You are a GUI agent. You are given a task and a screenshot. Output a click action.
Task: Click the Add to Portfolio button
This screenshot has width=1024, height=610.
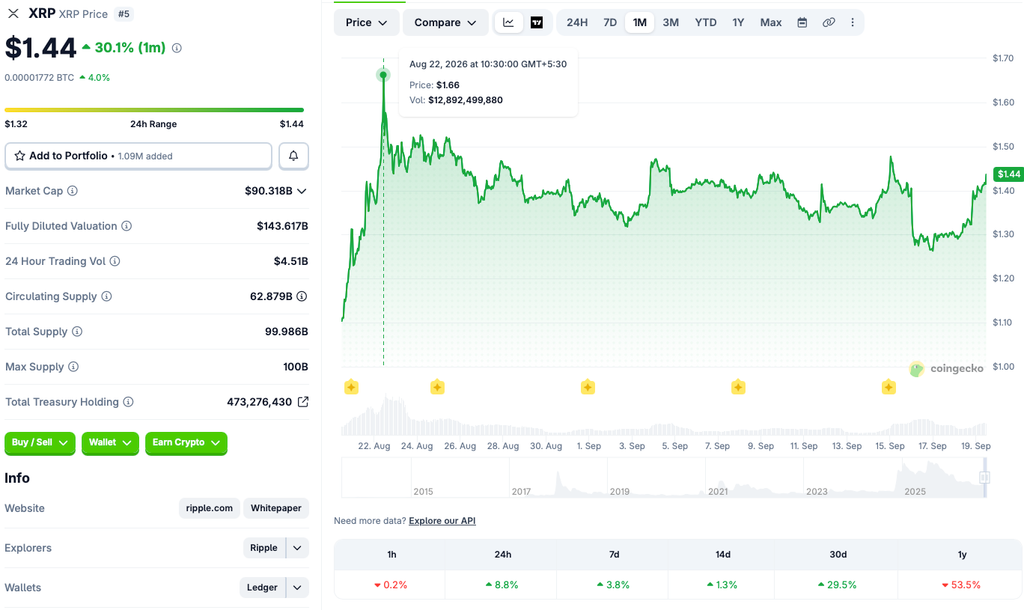[138, 155]
